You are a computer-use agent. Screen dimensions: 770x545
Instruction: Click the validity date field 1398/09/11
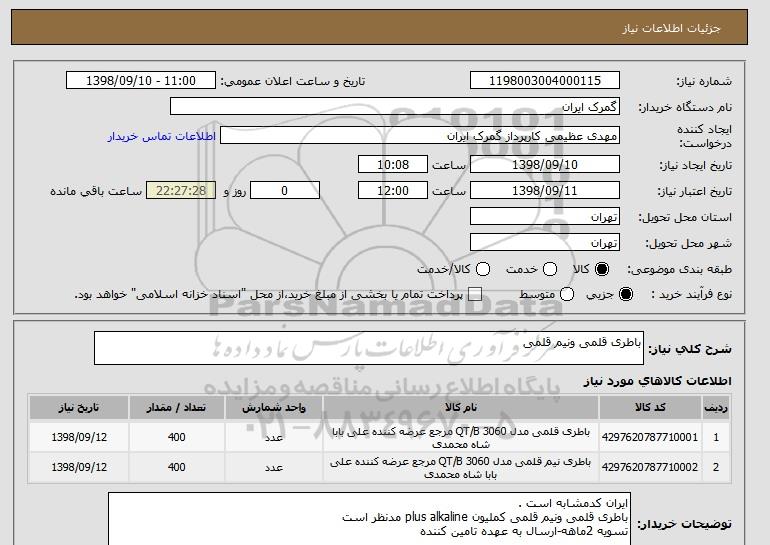(545, 191)
